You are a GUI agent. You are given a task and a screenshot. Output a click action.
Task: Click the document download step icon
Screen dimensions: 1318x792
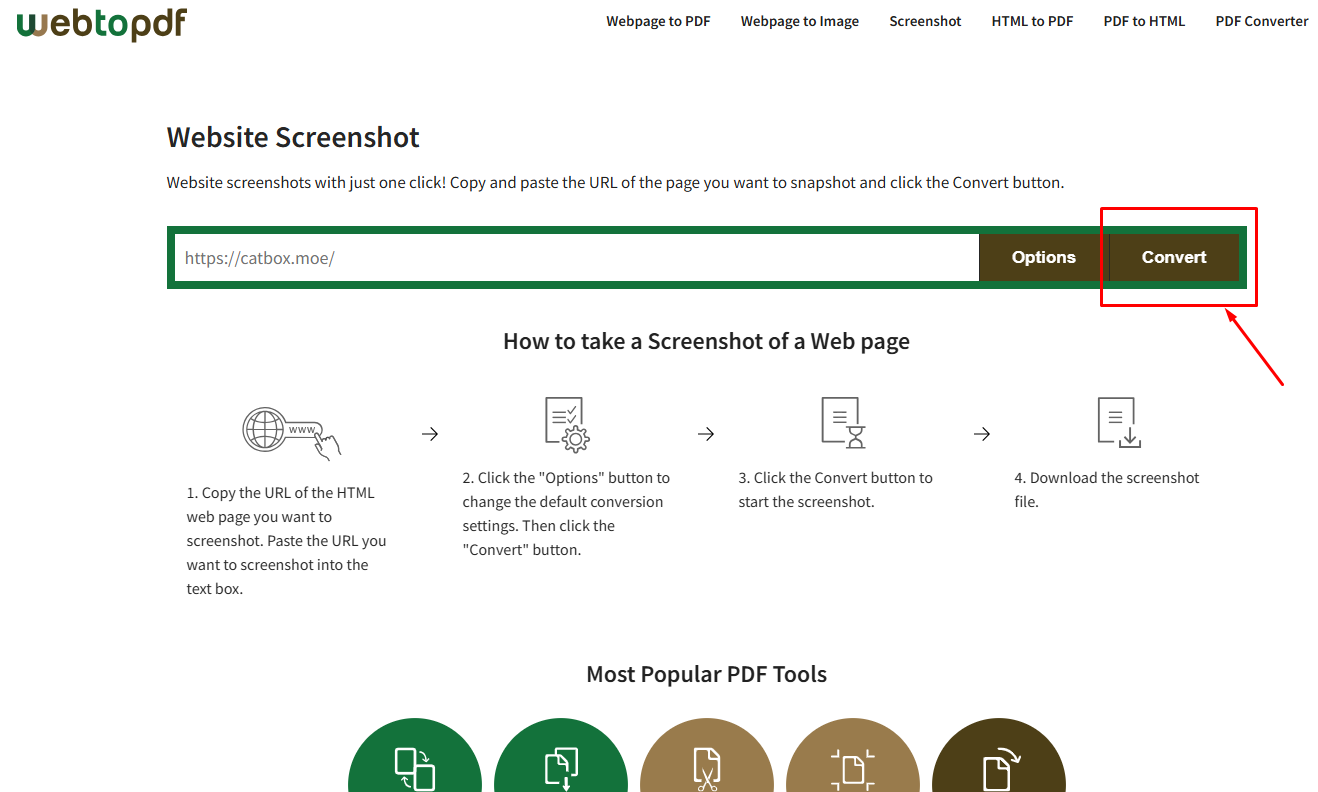[x=1119, y=422]
